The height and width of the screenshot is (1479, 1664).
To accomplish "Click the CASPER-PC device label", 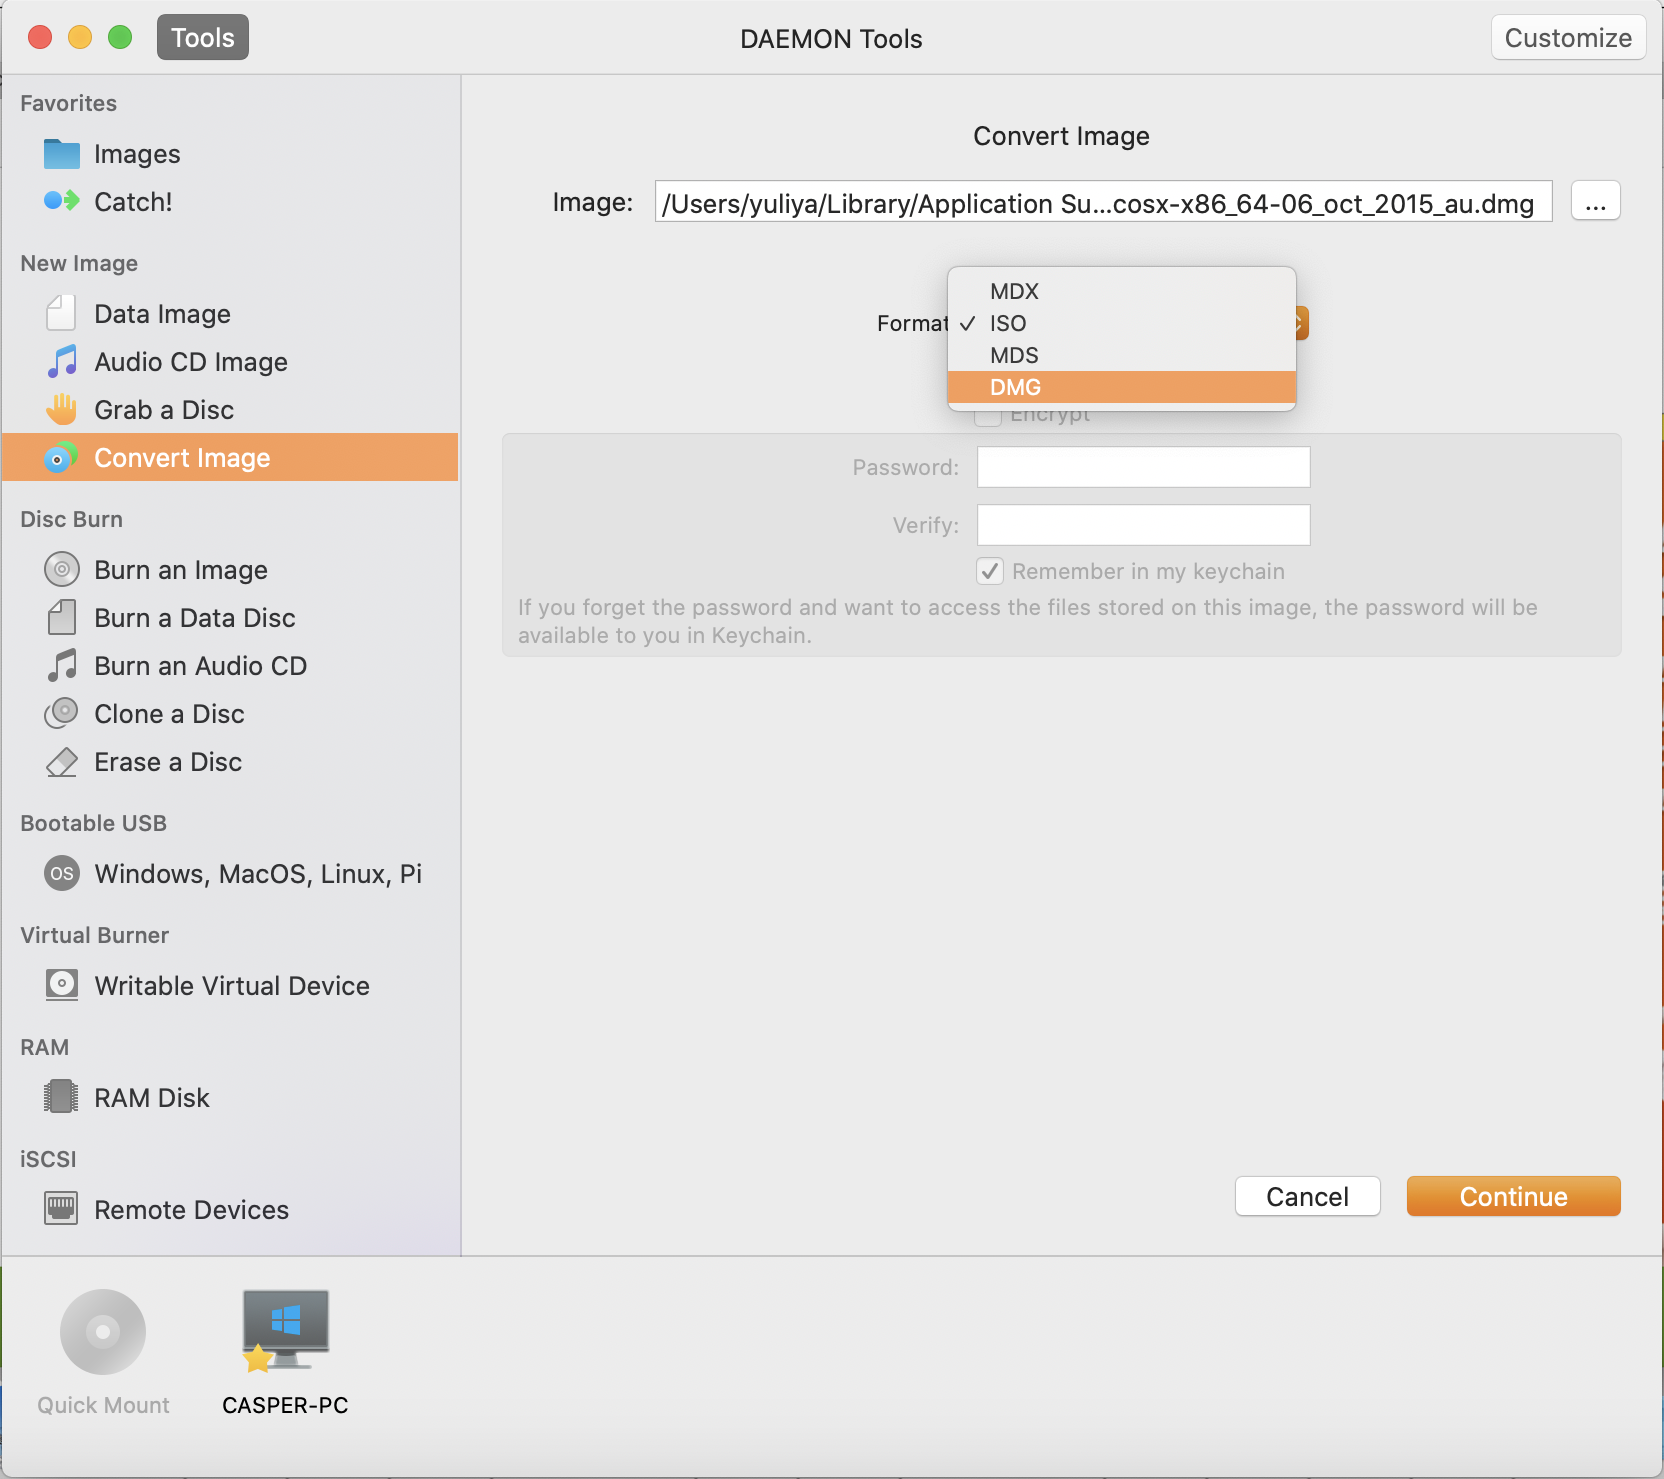I will [285, 1405].
